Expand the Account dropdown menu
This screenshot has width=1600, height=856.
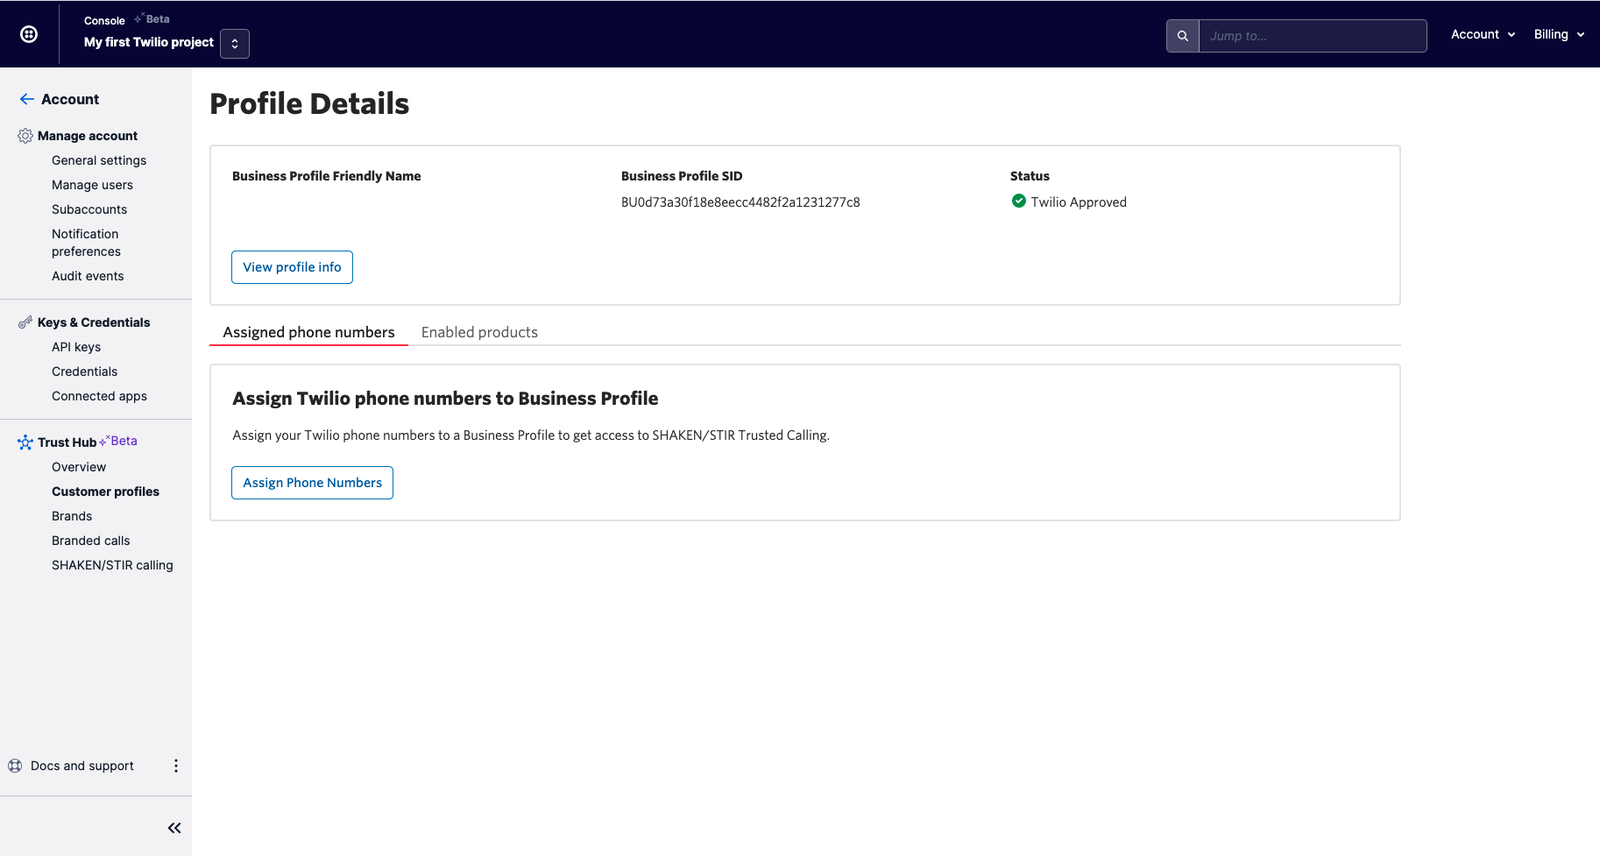(x=1482, y=34)
